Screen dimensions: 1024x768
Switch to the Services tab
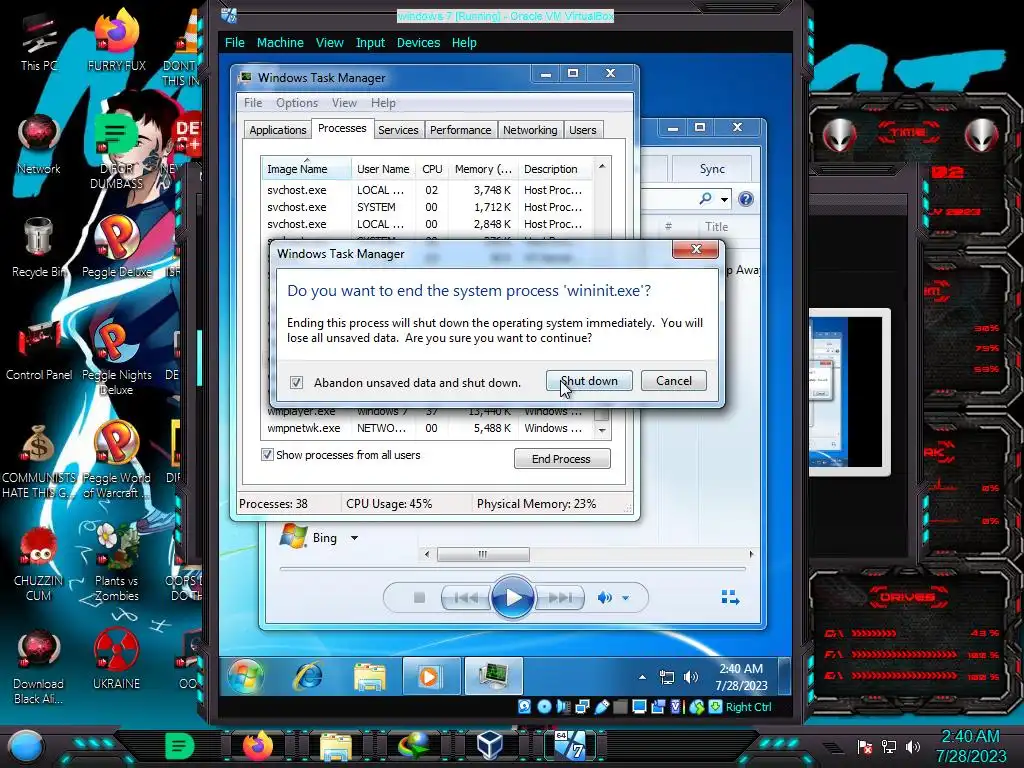pyautogui.click(x=398, y=130)
